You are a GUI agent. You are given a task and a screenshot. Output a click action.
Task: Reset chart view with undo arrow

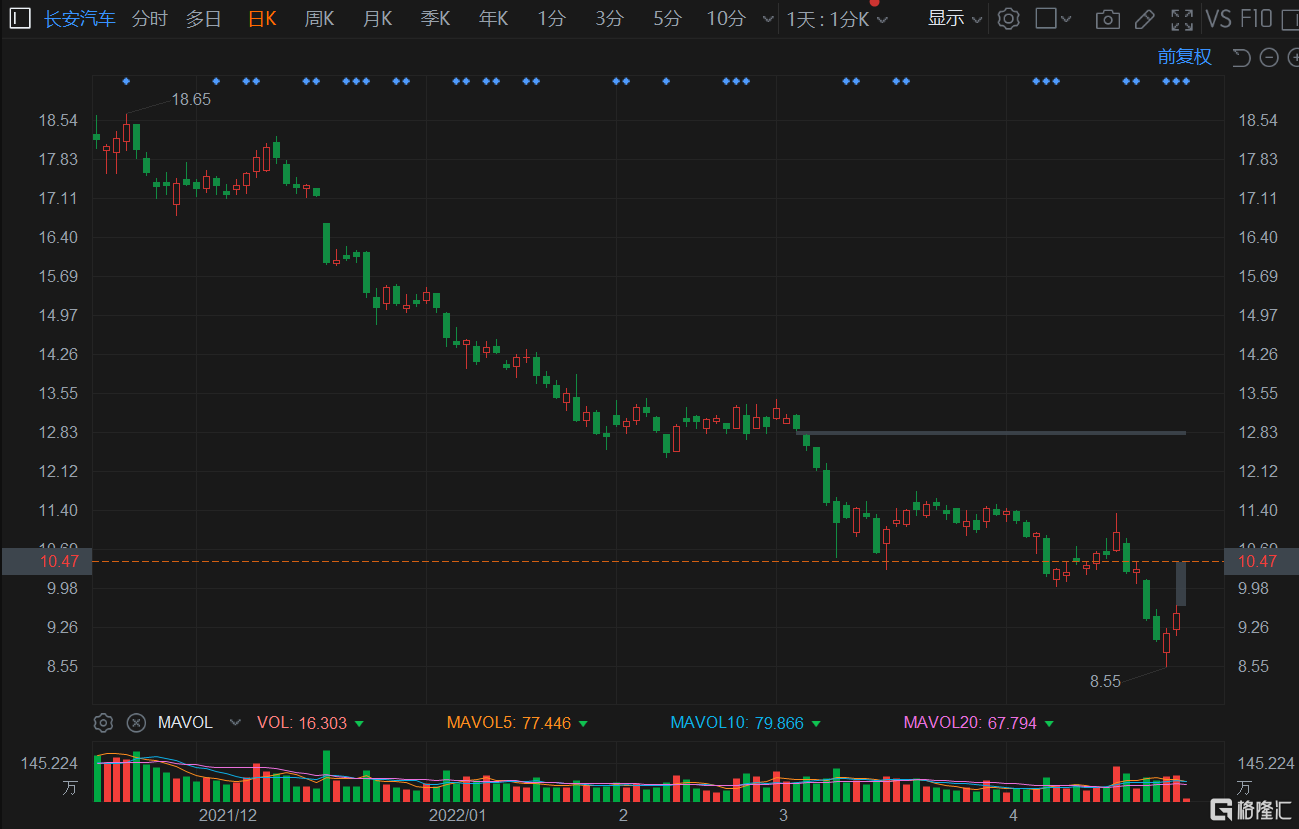coord(1242,57)
